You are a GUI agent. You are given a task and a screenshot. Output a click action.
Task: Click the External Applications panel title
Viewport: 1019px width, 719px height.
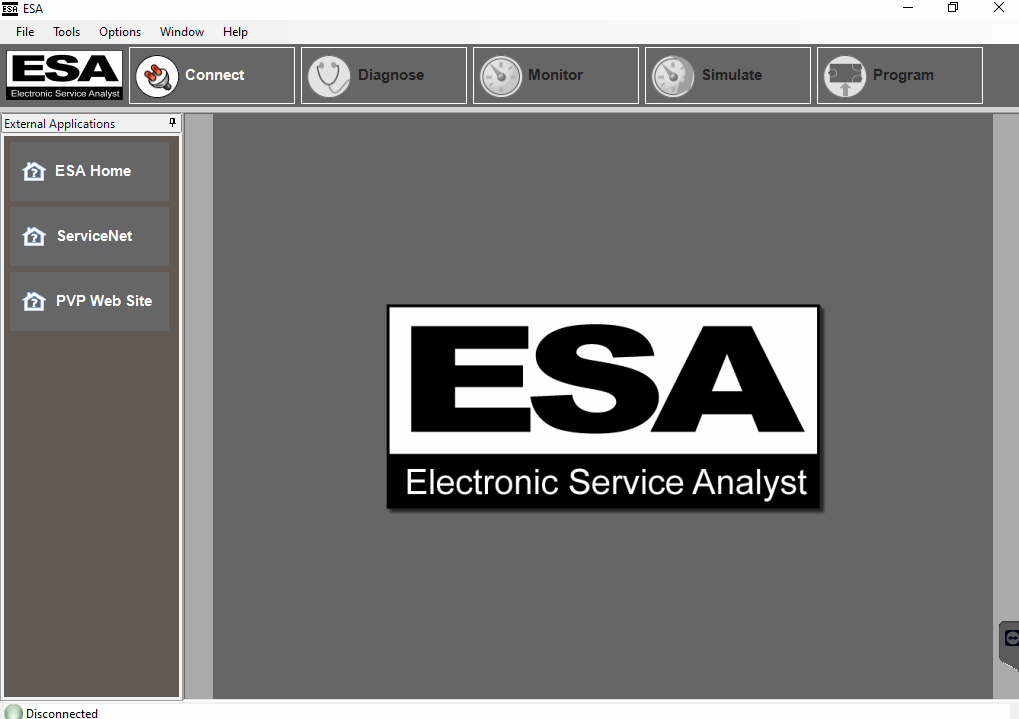pyautogui.click(x=60, y=124)
